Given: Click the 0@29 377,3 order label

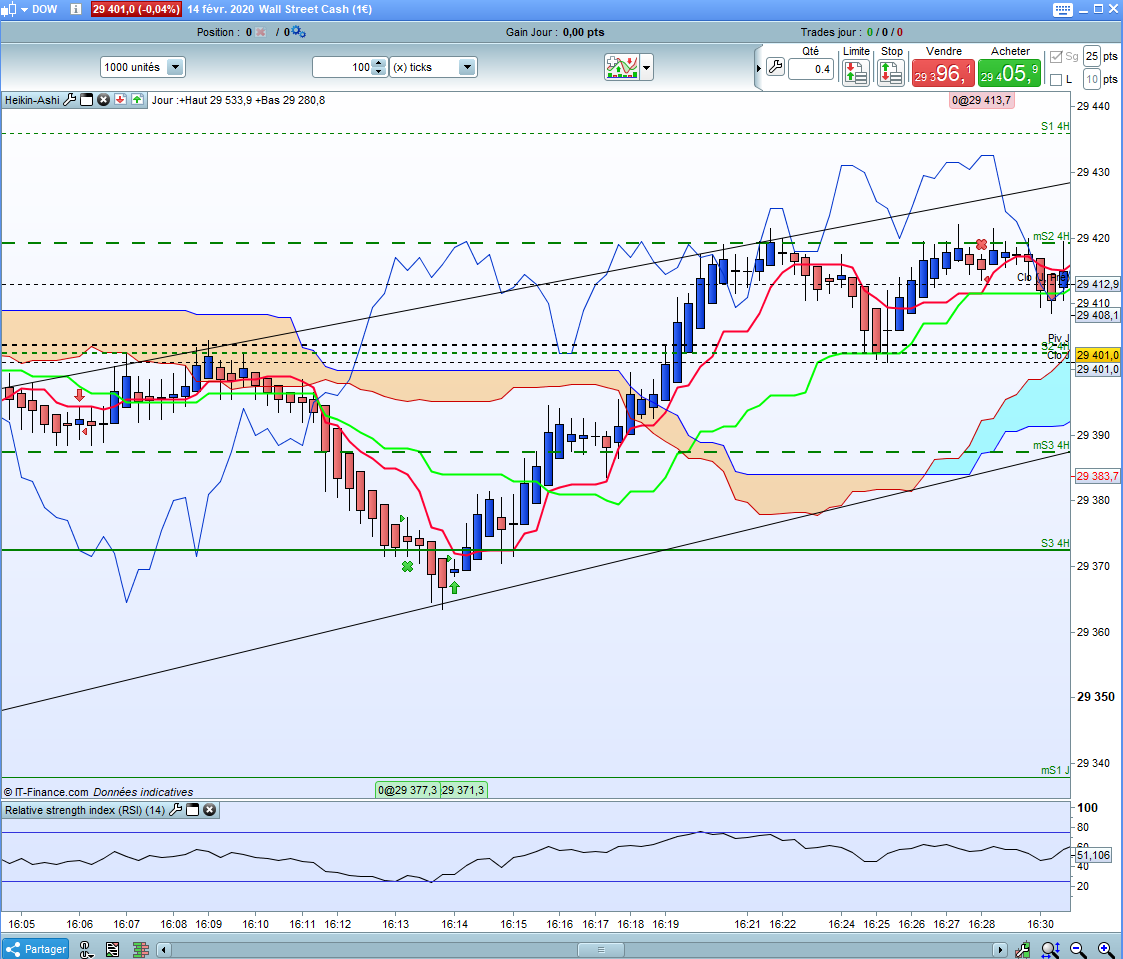Looking at the screenshot, I should click(x=408, y=790).
